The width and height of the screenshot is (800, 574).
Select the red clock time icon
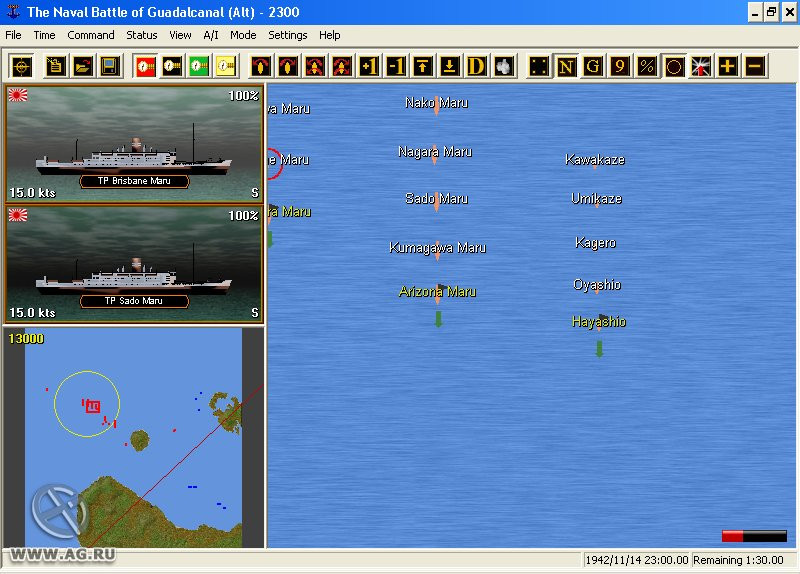point(145,66)
